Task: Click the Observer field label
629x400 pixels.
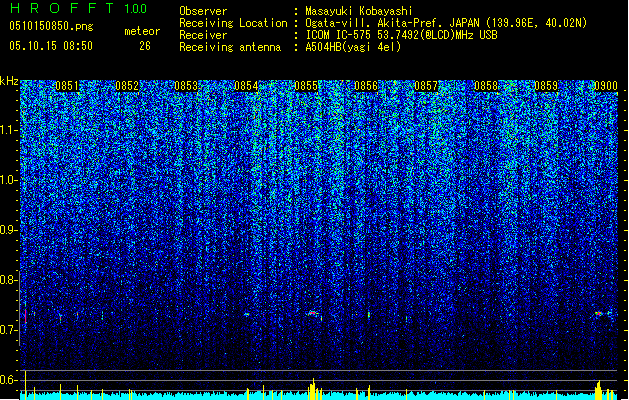Action: 203,11
